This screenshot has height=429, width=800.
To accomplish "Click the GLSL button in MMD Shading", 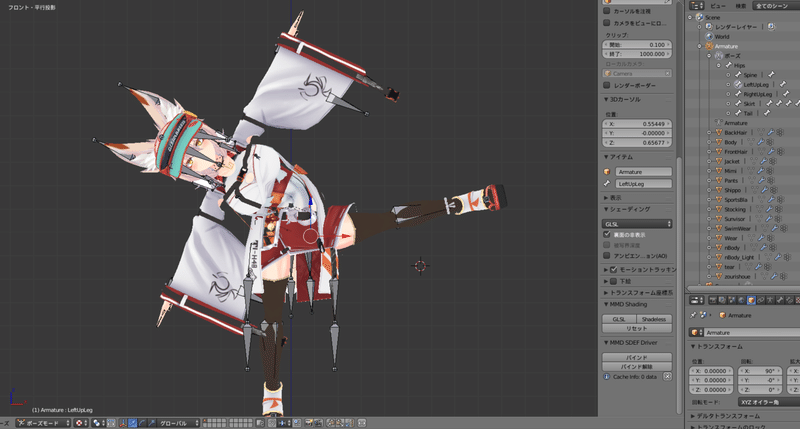I will [x=619, y=319].
